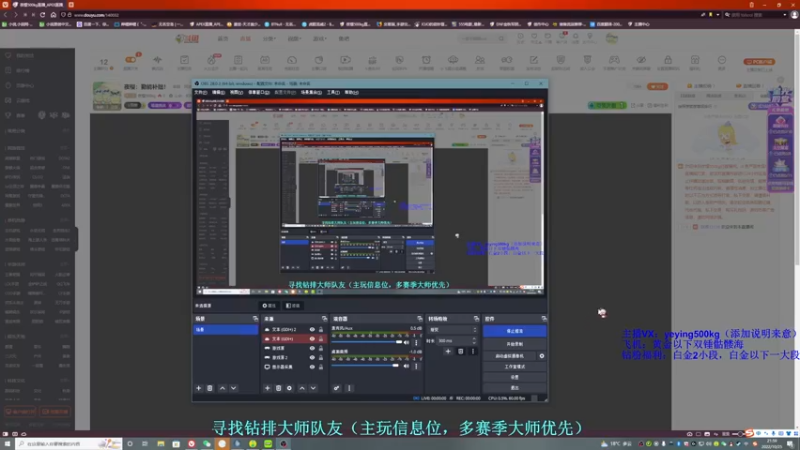800x450 pixels.
Task: Toggle lock on 显示器采集 source
Action: tap(321, 367)
